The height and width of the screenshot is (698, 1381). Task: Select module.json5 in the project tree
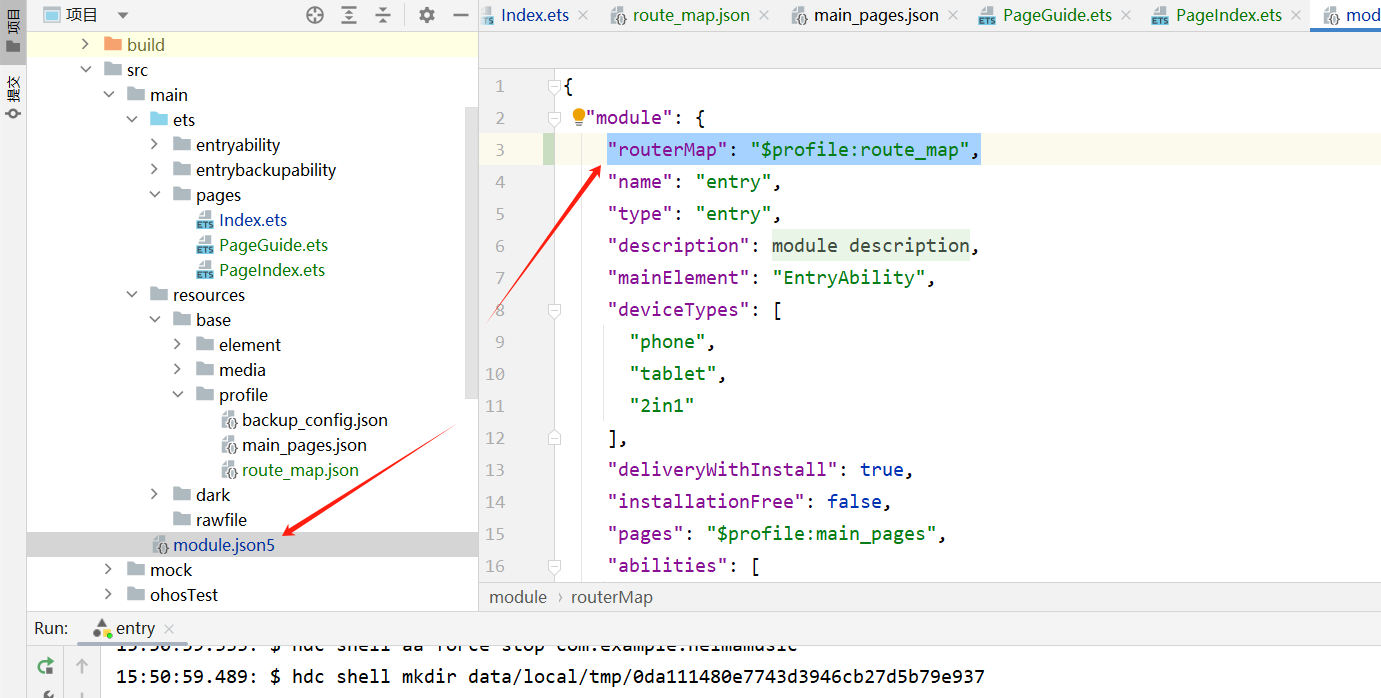click(x=224, y=545)
